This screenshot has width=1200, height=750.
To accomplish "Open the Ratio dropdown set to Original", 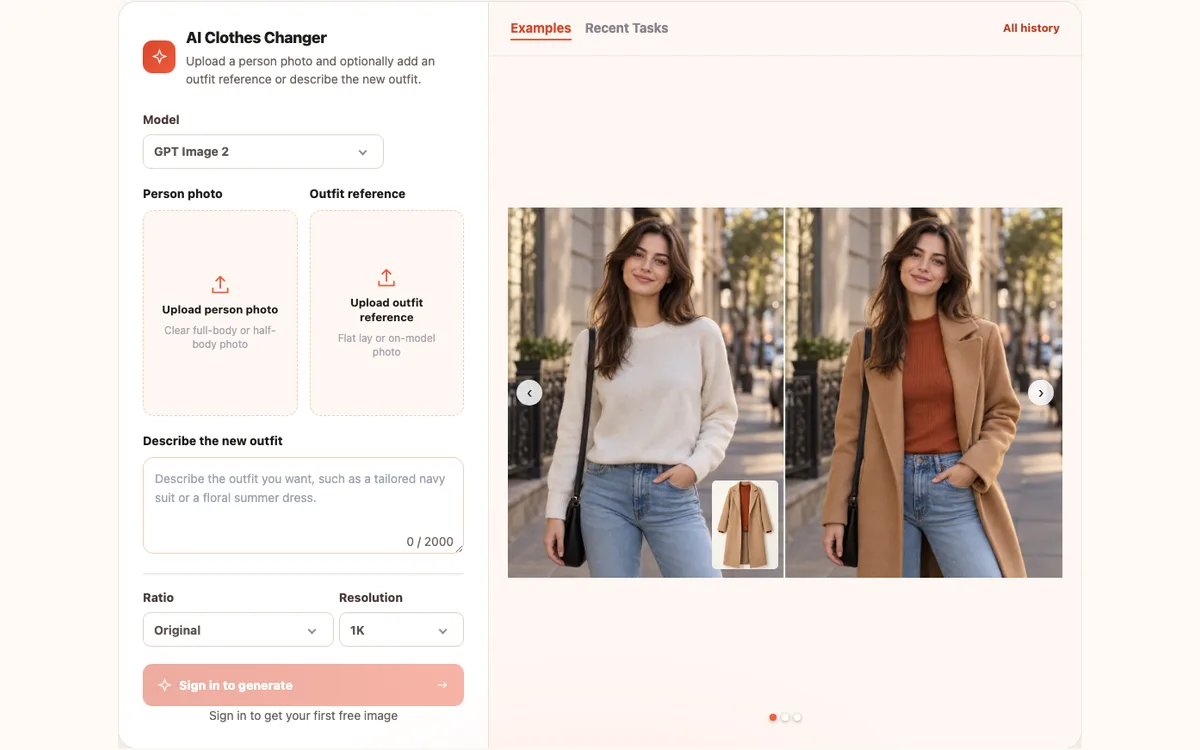I will coord(238,630).
